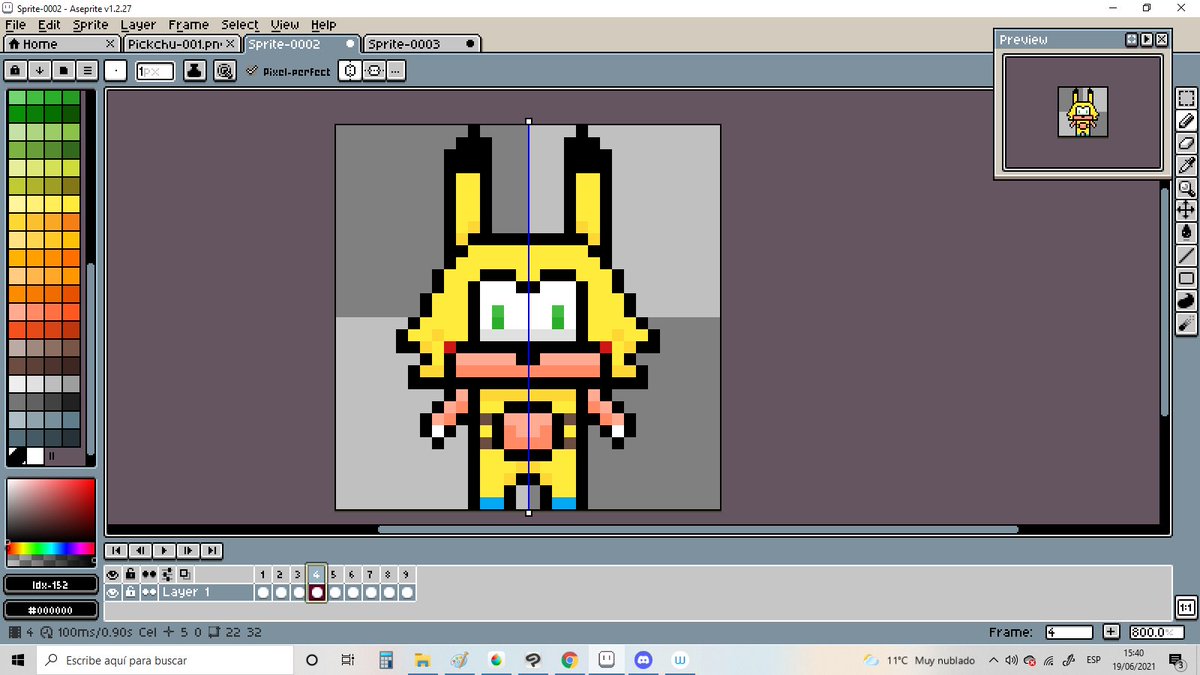
Task: Pick a color in the red gradient picker
Action: [50, 510]
